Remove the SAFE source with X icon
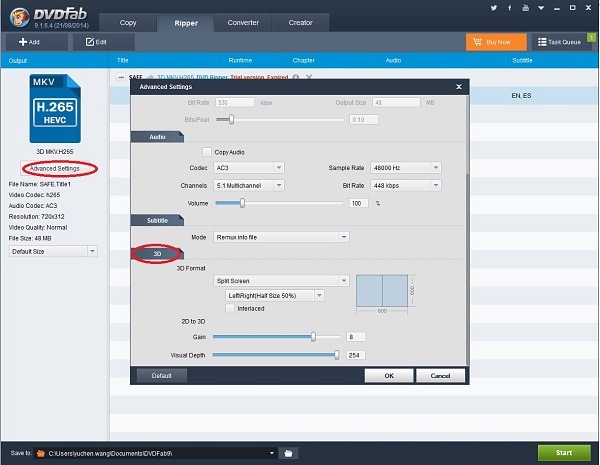Viewport: 600px width, 465px height. pyautogui.click(x=309, y=77)
